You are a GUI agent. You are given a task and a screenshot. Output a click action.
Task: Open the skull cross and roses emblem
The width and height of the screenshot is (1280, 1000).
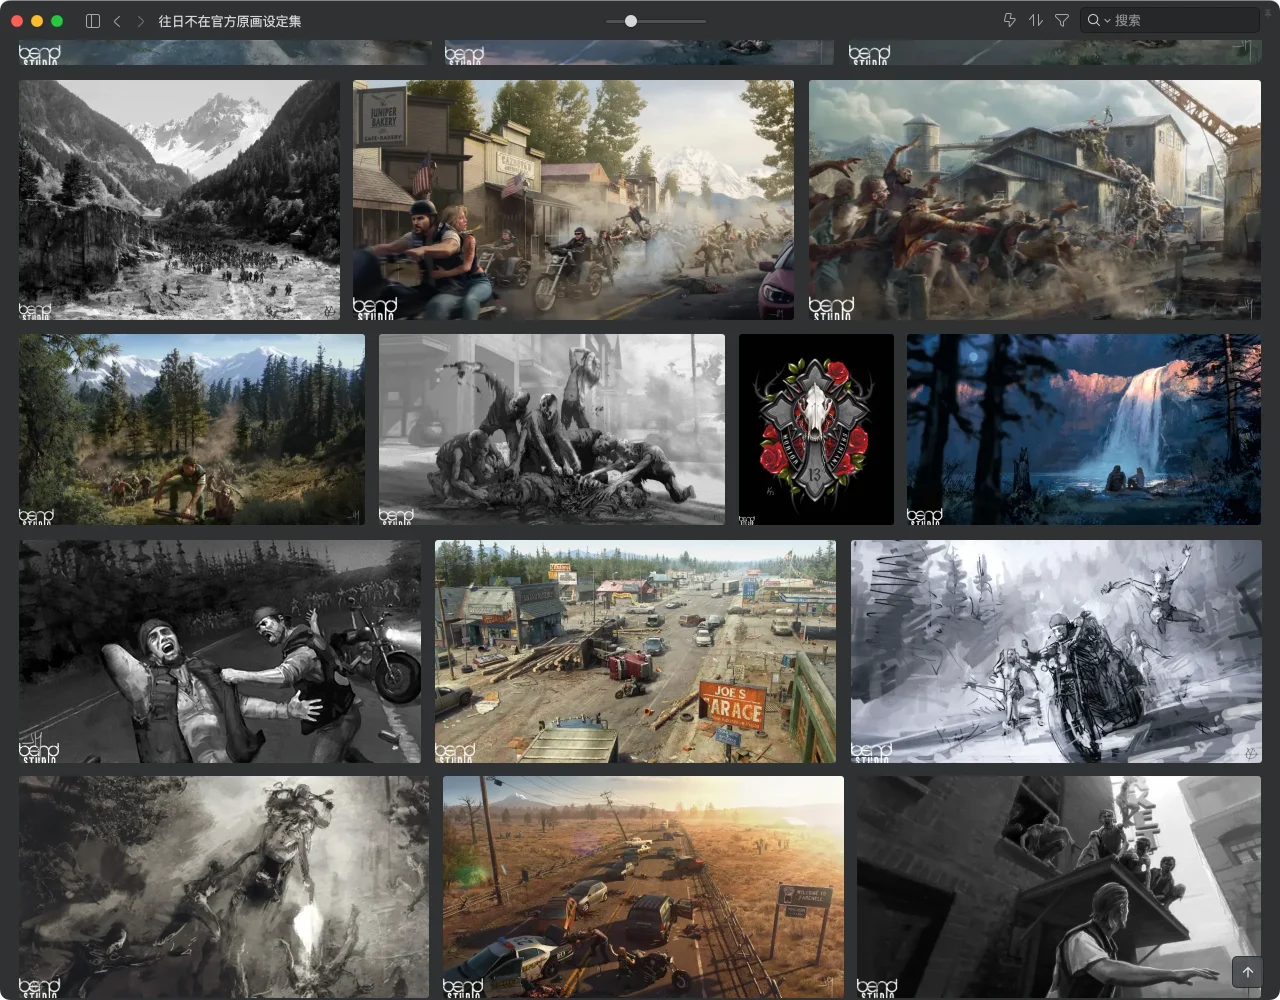tap(816, 429)
